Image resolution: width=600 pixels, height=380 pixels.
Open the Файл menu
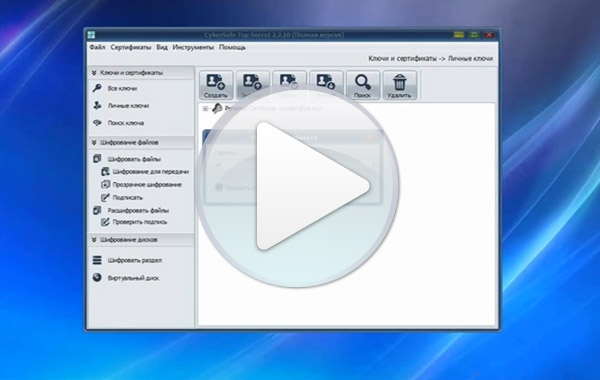tap(97, 47)
